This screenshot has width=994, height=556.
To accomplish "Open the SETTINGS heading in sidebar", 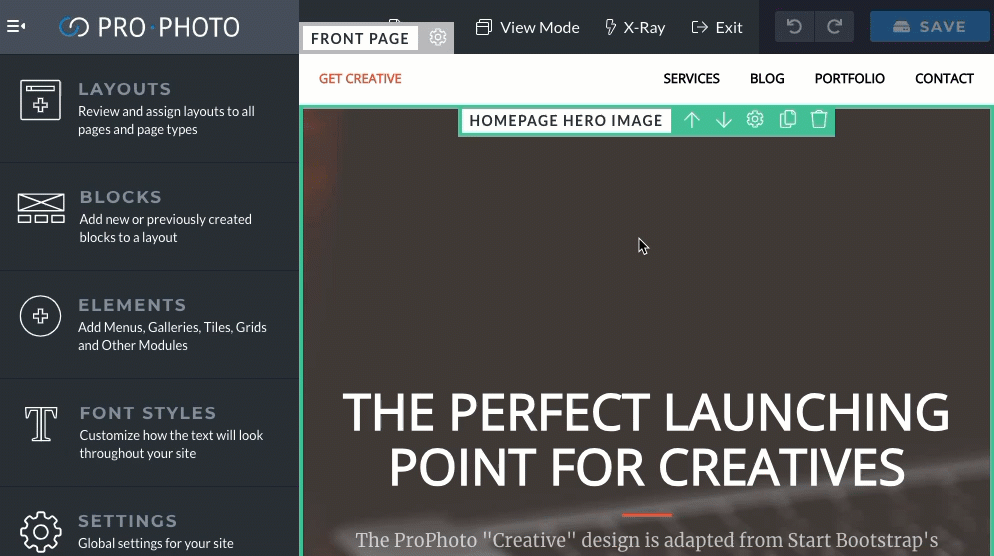I will click(127, 521).
